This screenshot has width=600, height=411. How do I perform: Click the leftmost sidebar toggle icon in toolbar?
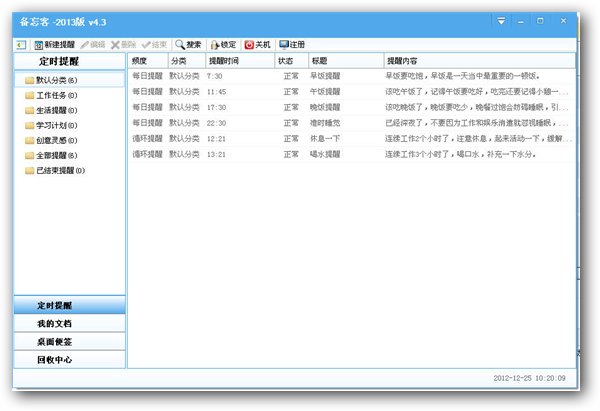click(x=20, y=45)
